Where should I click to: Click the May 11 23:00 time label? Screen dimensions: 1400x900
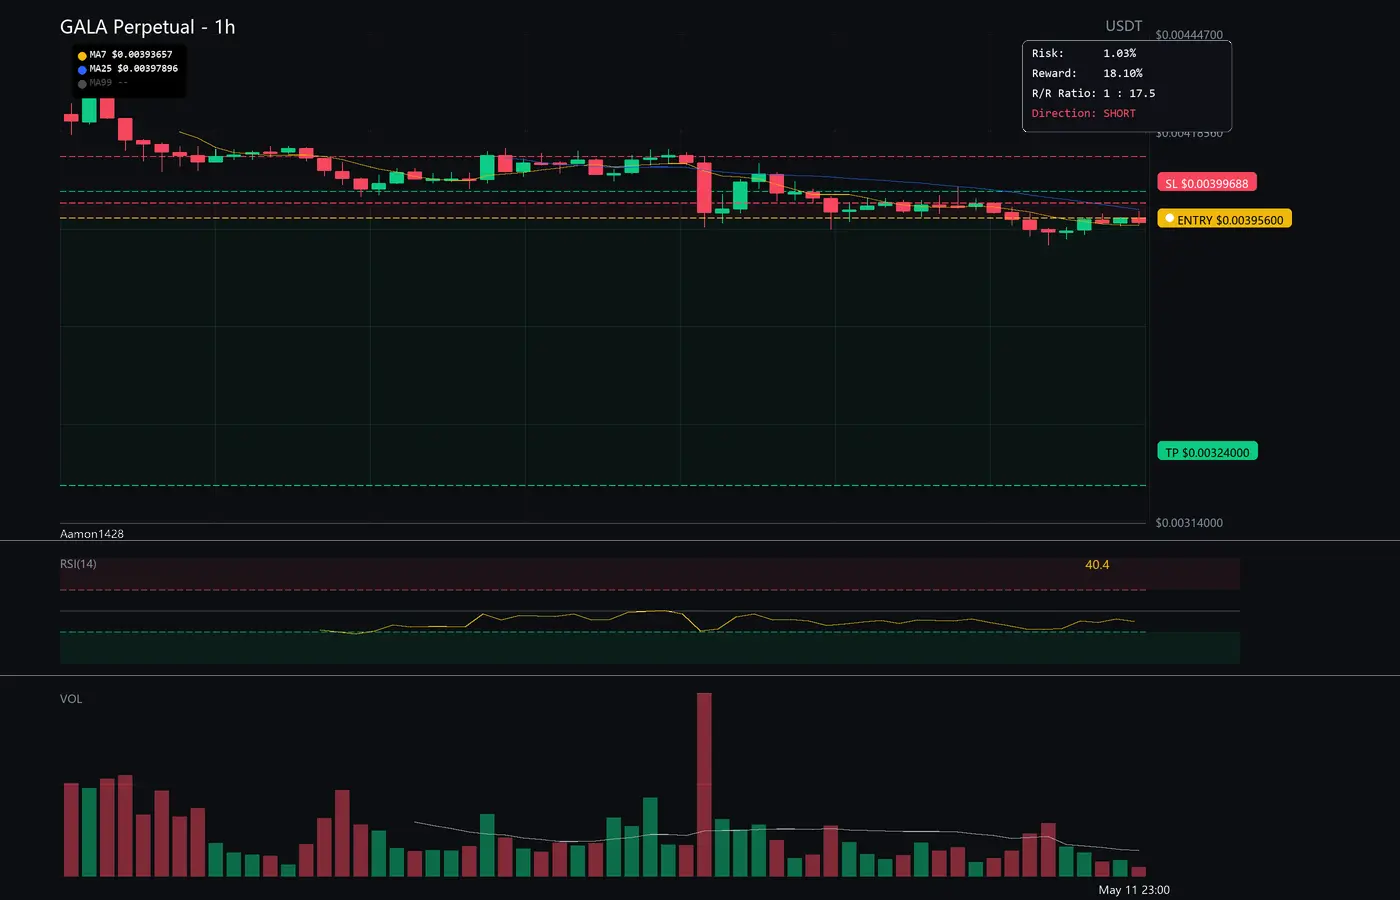click(1134, 890)
